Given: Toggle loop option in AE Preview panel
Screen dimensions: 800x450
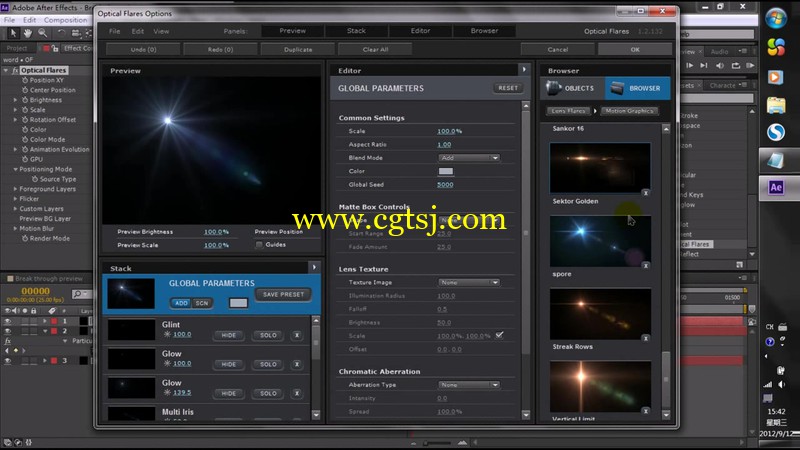Looking at the screenshot, I should coord(736,65).
